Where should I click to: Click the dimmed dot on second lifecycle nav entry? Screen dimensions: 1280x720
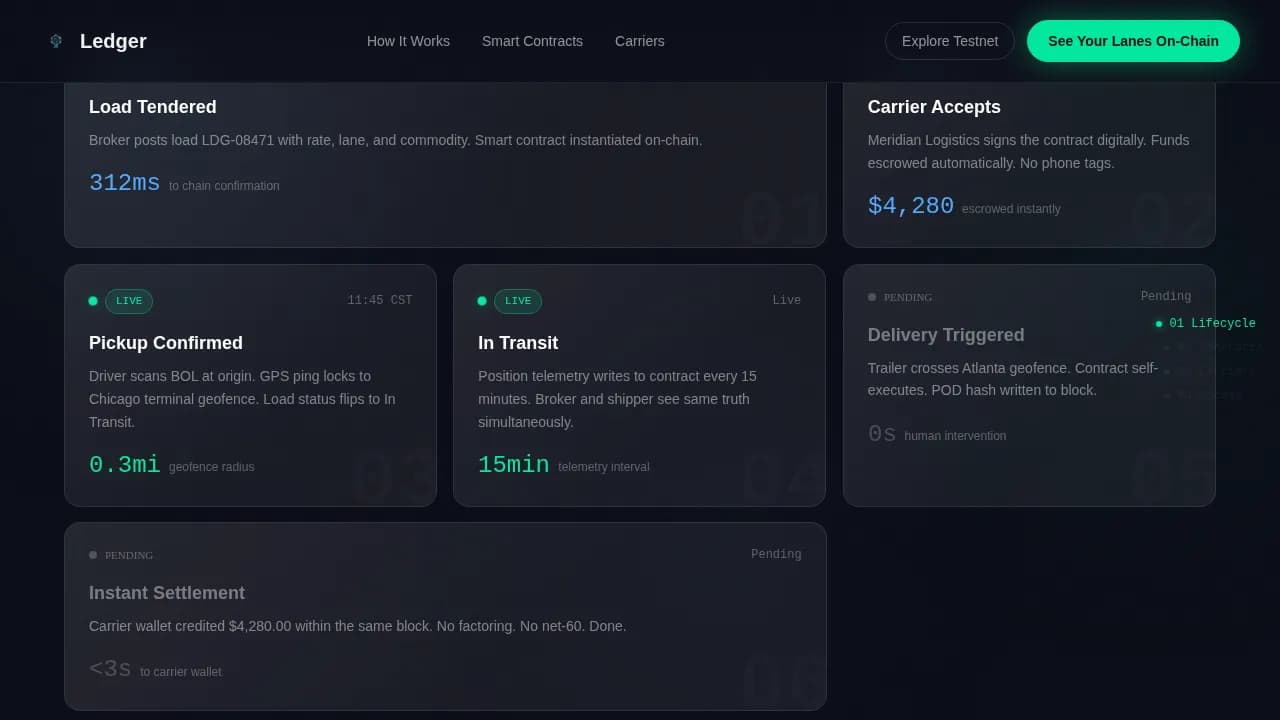point(1166,347)
